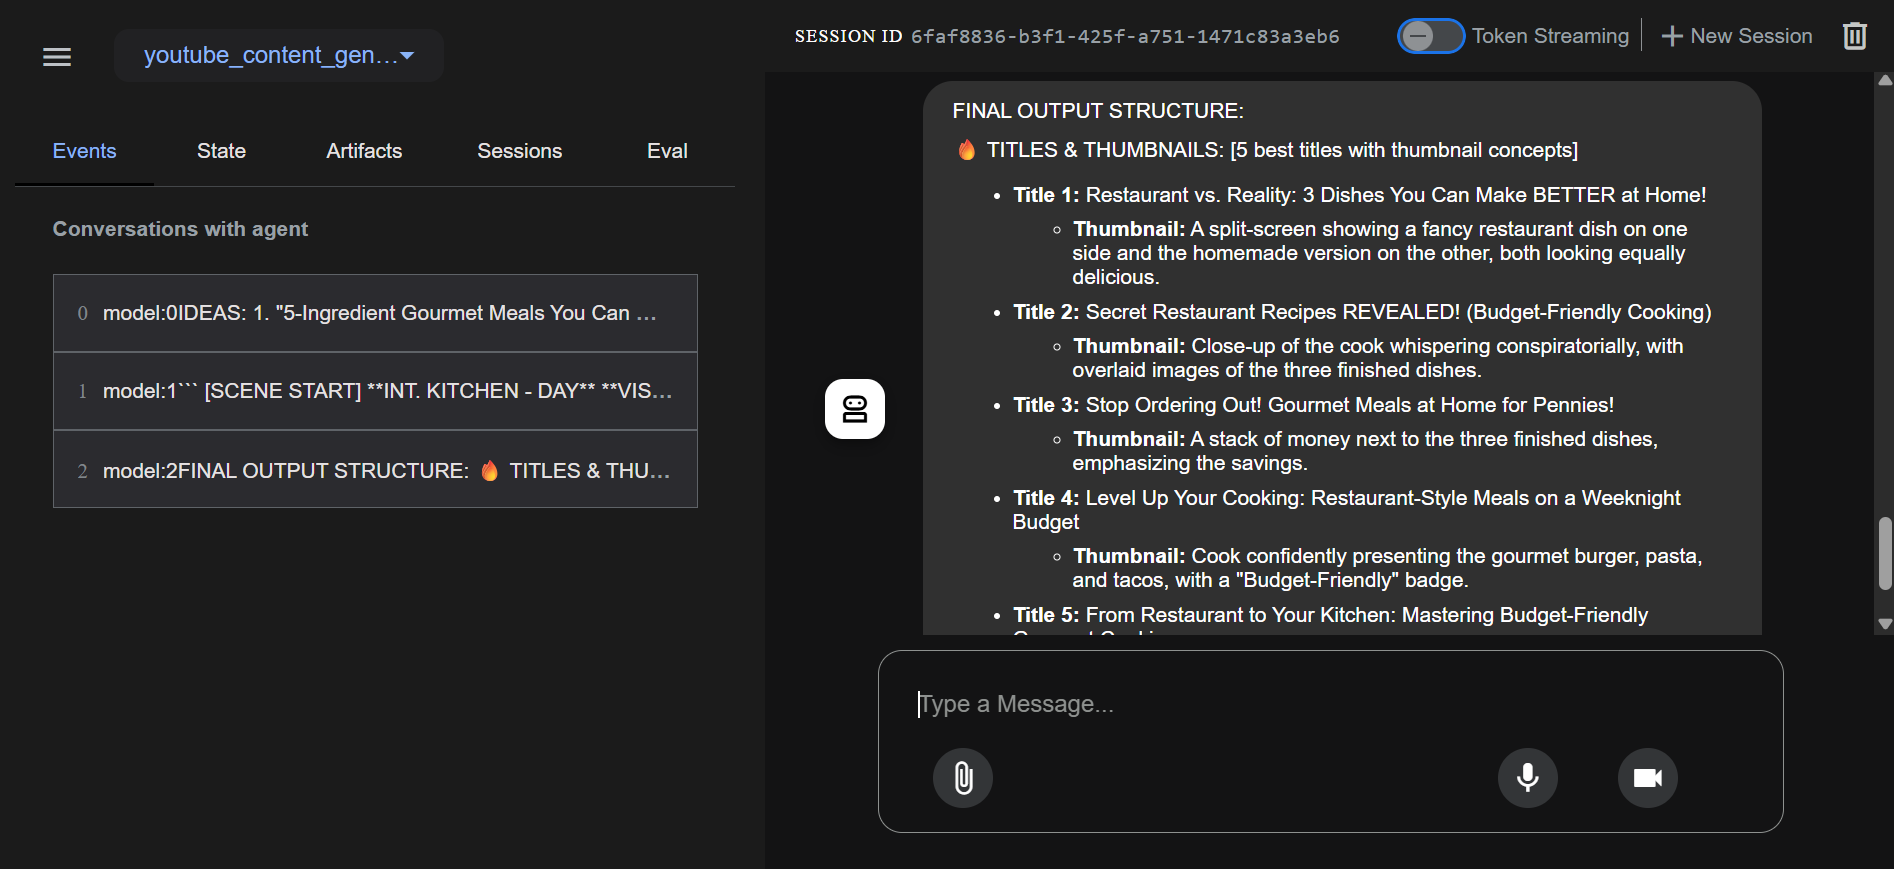Viewport: 1894px width, 869px height.
Task: Click Title 5 From Restaurant to Your Kitchen
Action: 1330,615
